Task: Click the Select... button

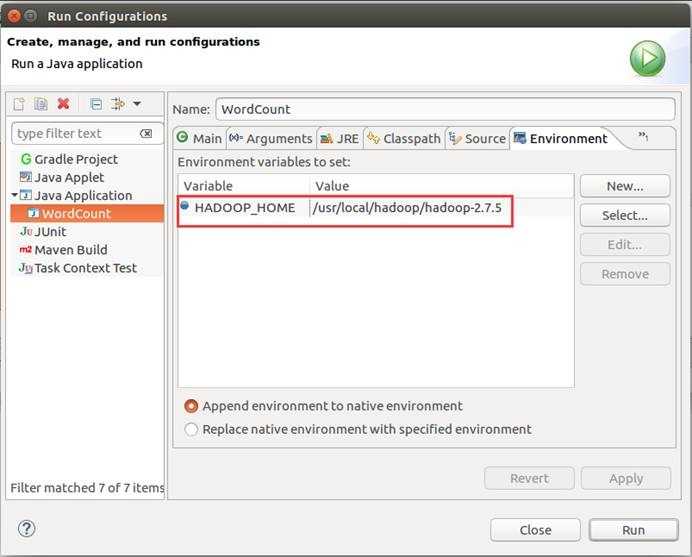Action: 625,215
